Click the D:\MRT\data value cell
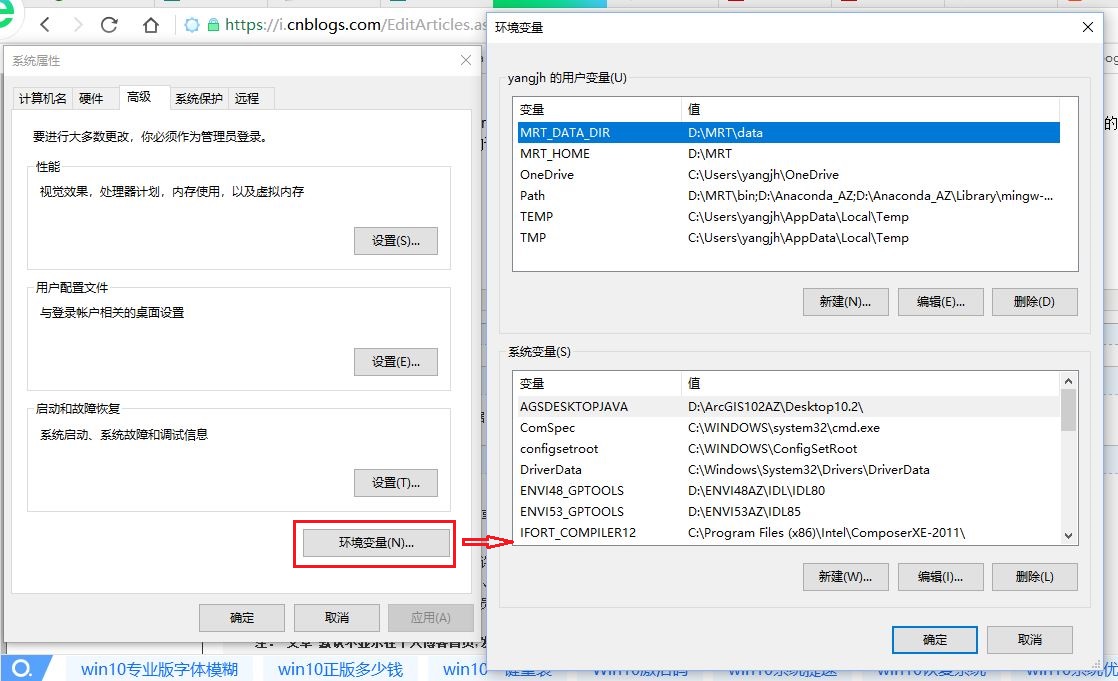The height and width of the screenshot is (681, 1118). pyautogui.click(x=725, y=133)
